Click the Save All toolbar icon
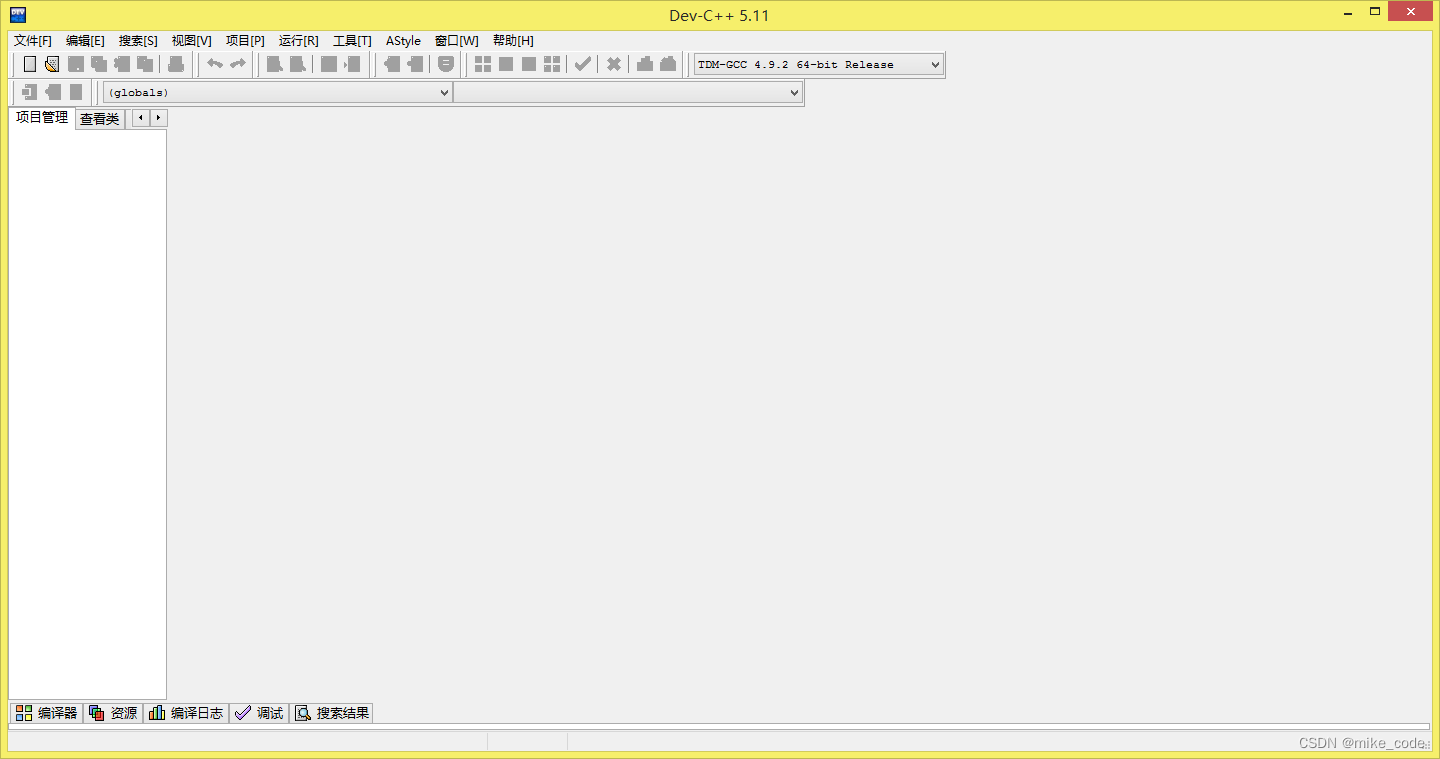 click(x=99, y=64)
